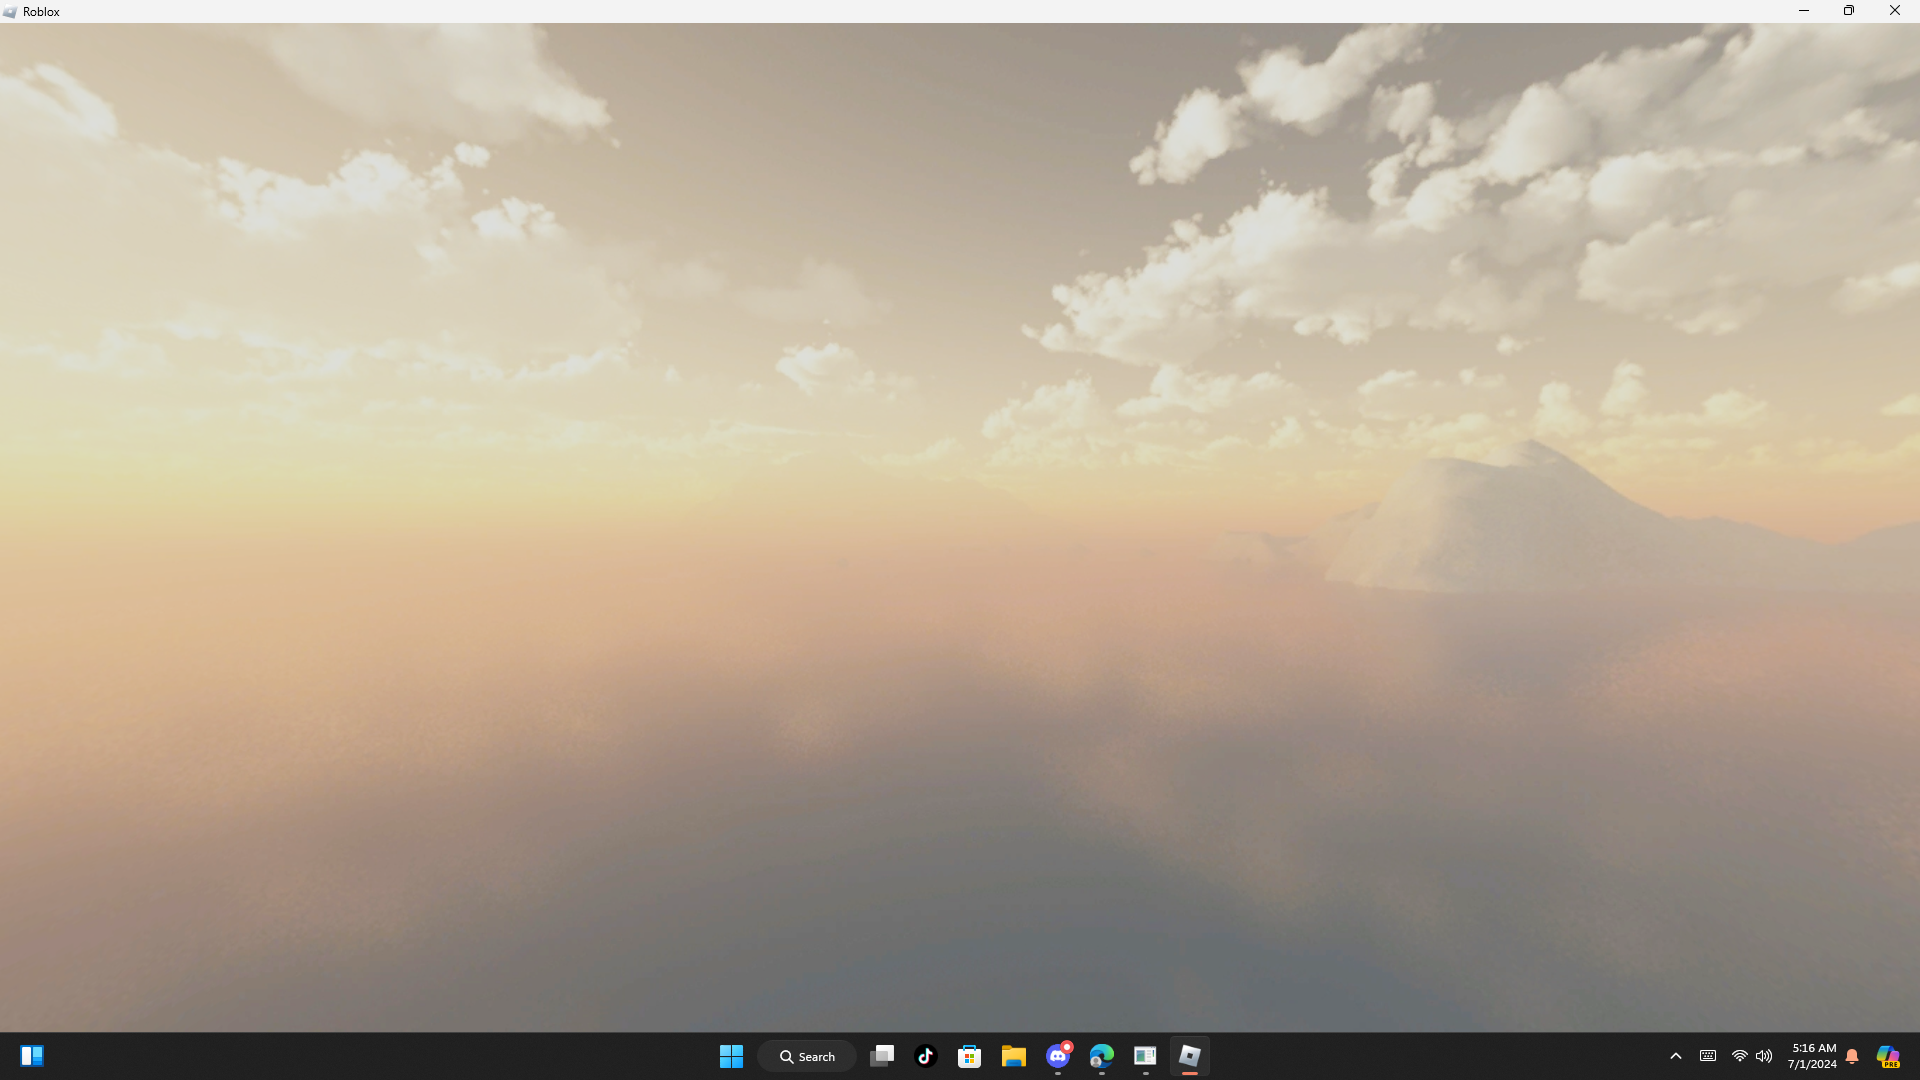Switch to Microsoft Edge on the taskbar

[x=1102, y=1056]
